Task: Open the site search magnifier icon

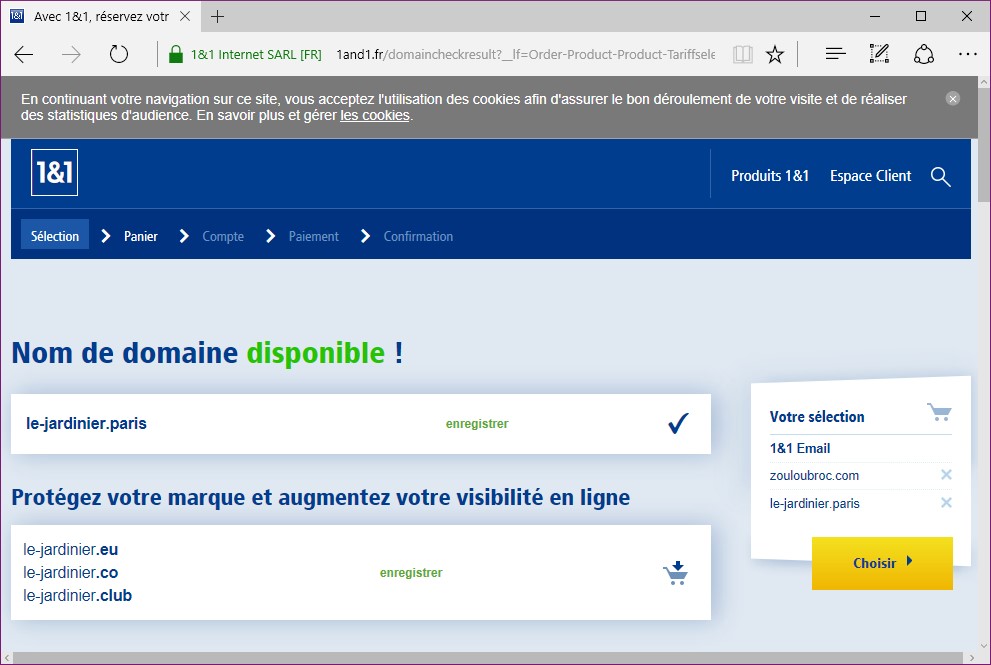Action: click(940, 176)
